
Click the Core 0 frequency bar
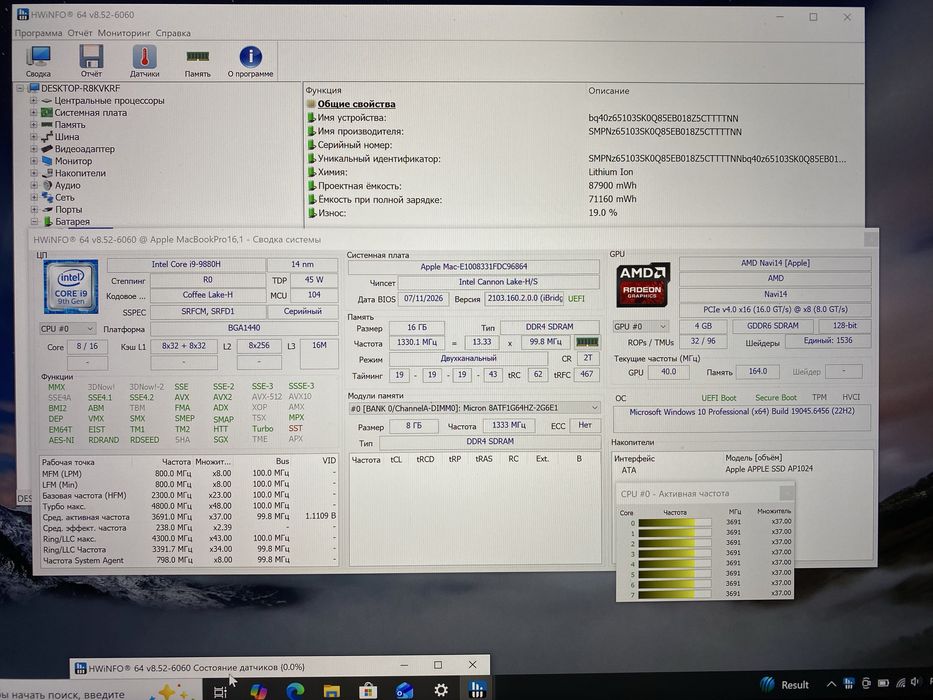675,523
